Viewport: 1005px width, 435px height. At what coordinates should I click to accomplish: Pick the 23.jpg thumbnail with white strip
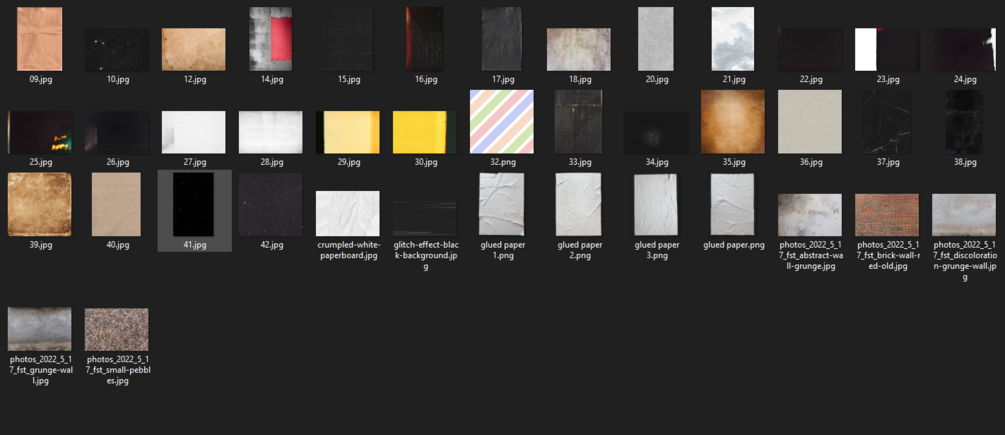pos(887,49)
